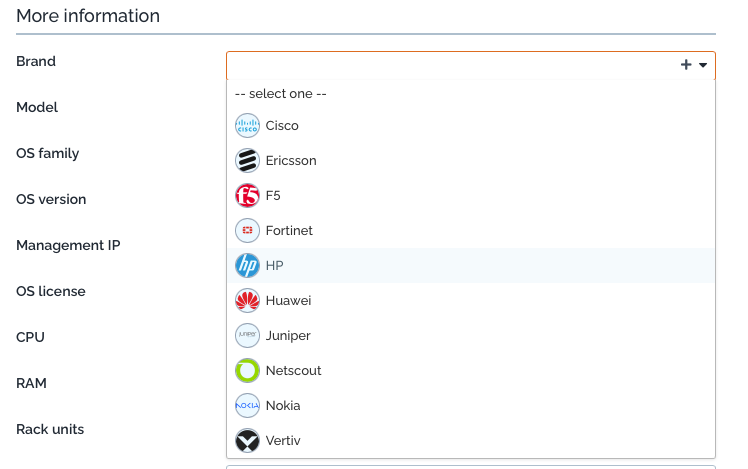Click the red F5 logo icon
Viewport: 748px width, 469px height.
point(247,196)
